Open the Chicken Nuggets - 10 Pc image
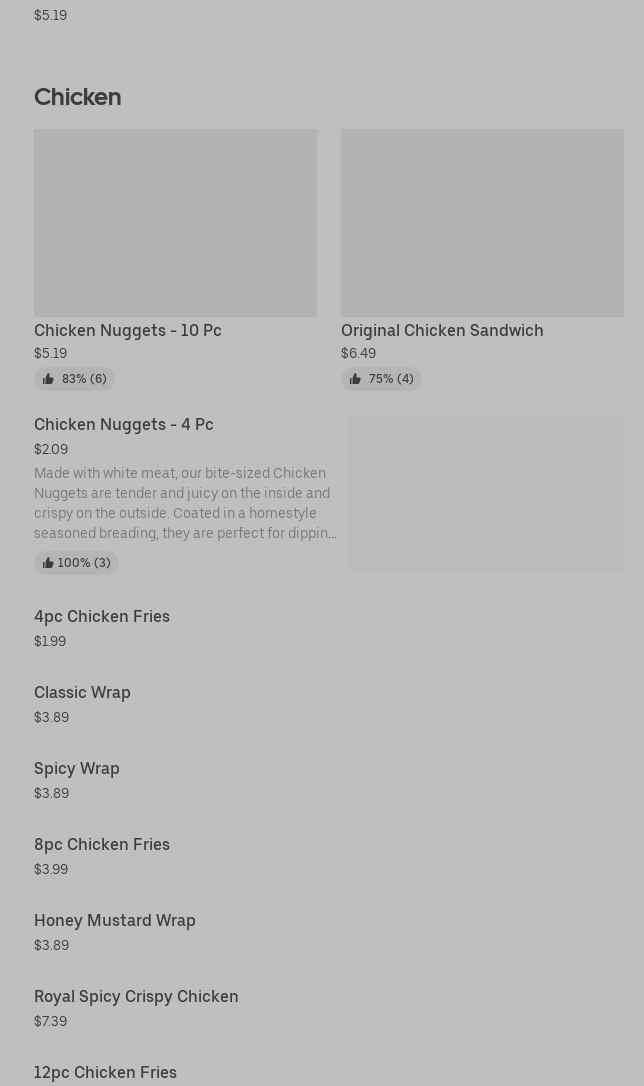 [x=175, y=223]
